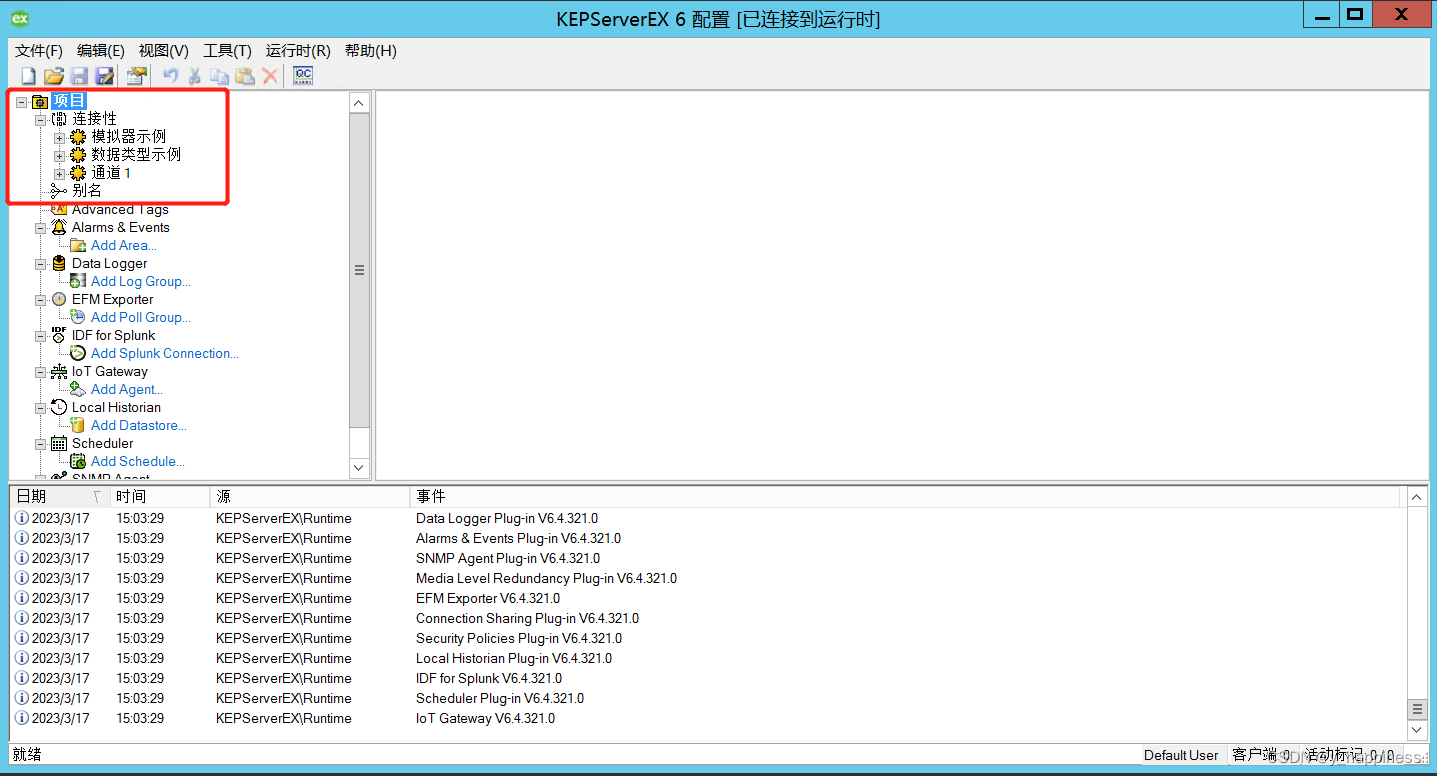Click the Alarms & Events bell icon
Viewport: 1437px width, 776px height.
coord(59,227)
